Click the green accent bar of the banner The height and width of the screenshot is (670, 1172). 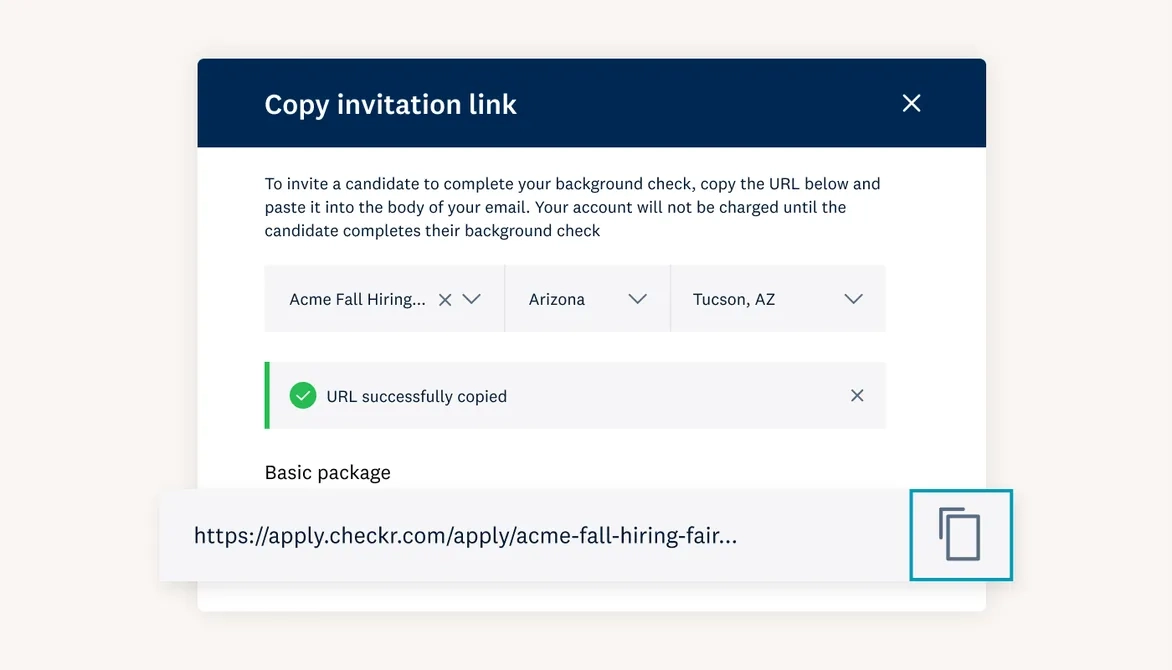pyautogui.click(x=267, y=396)
